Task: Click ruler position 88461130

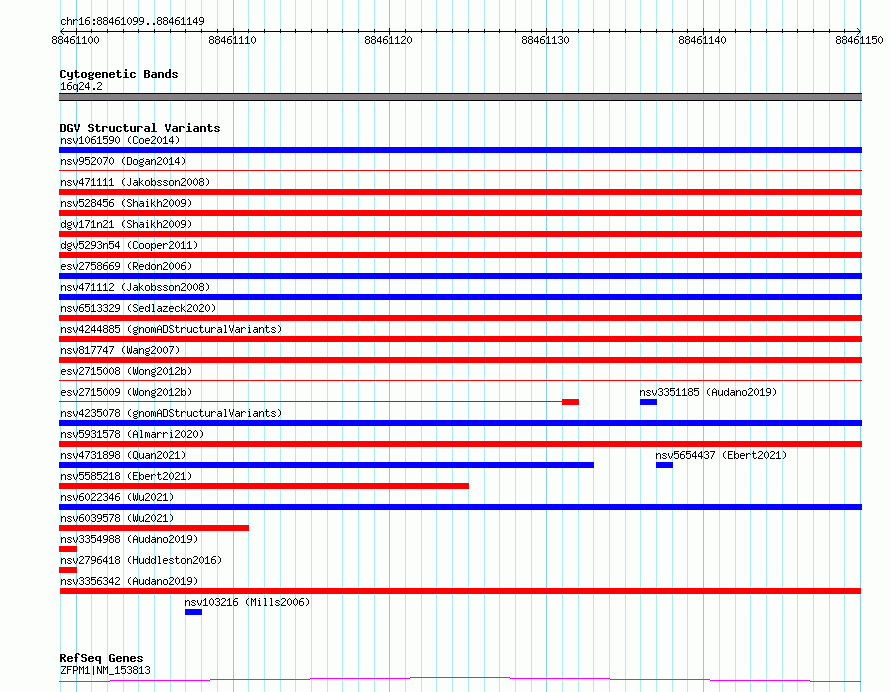Action: tap(545, 40)
